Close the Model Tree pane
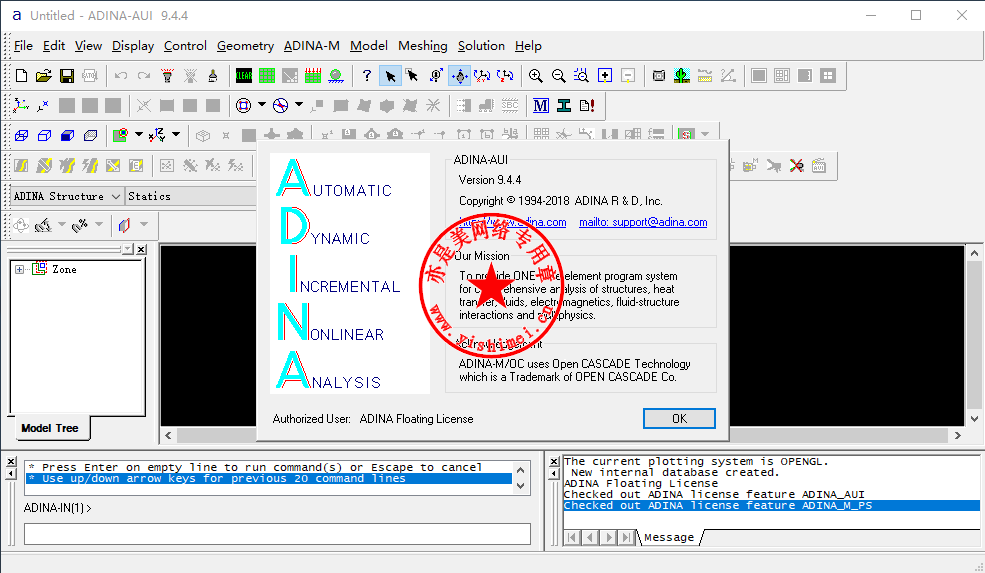Screen dimensions: 985x573 pyautogui.click(x=141, y=249)
